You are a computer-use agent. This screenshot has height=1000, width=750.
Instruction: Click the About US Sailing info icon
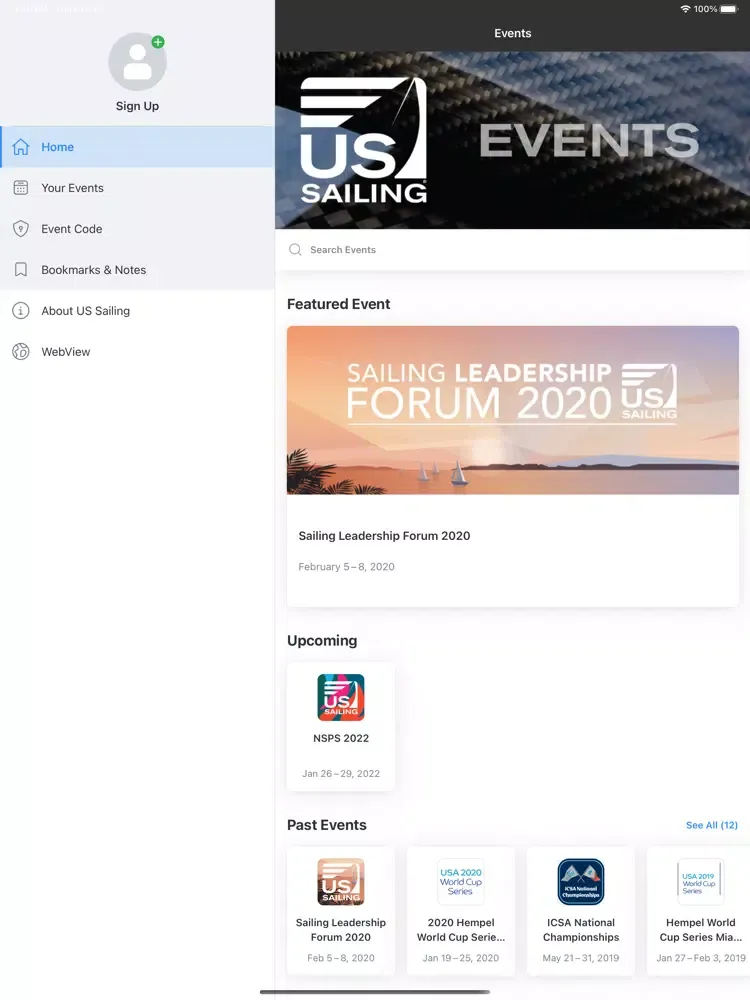click(x=21, y=311)
